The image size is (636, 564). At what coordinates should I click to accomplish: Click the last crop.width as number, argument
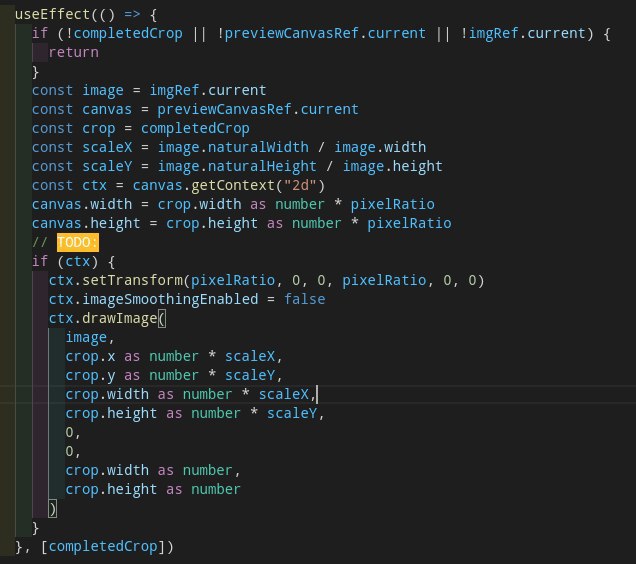tap(153, 471)
